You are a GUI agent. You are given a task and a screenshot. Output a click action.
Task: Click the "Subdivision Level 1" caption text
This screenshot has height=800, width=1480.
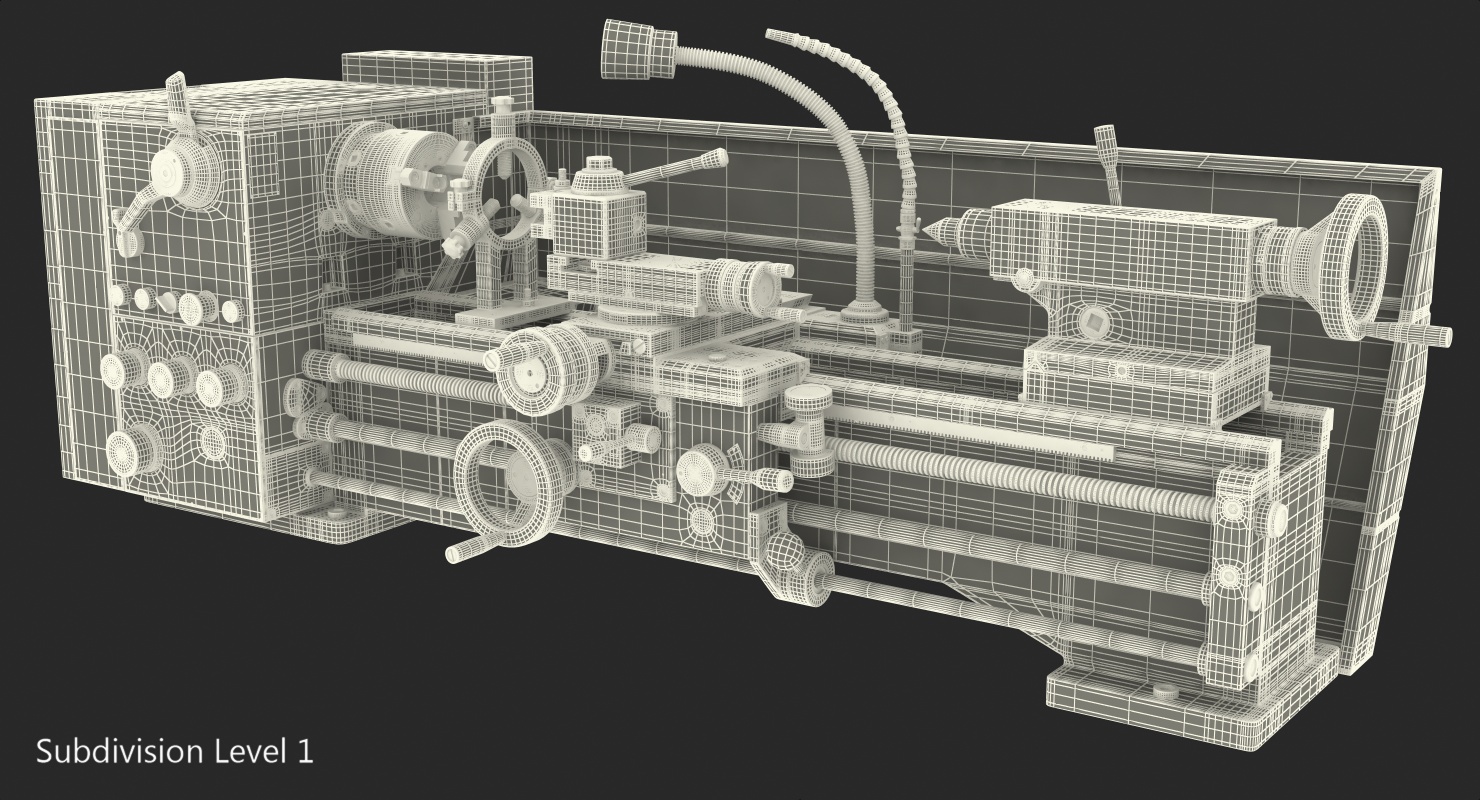click(175, 752)
